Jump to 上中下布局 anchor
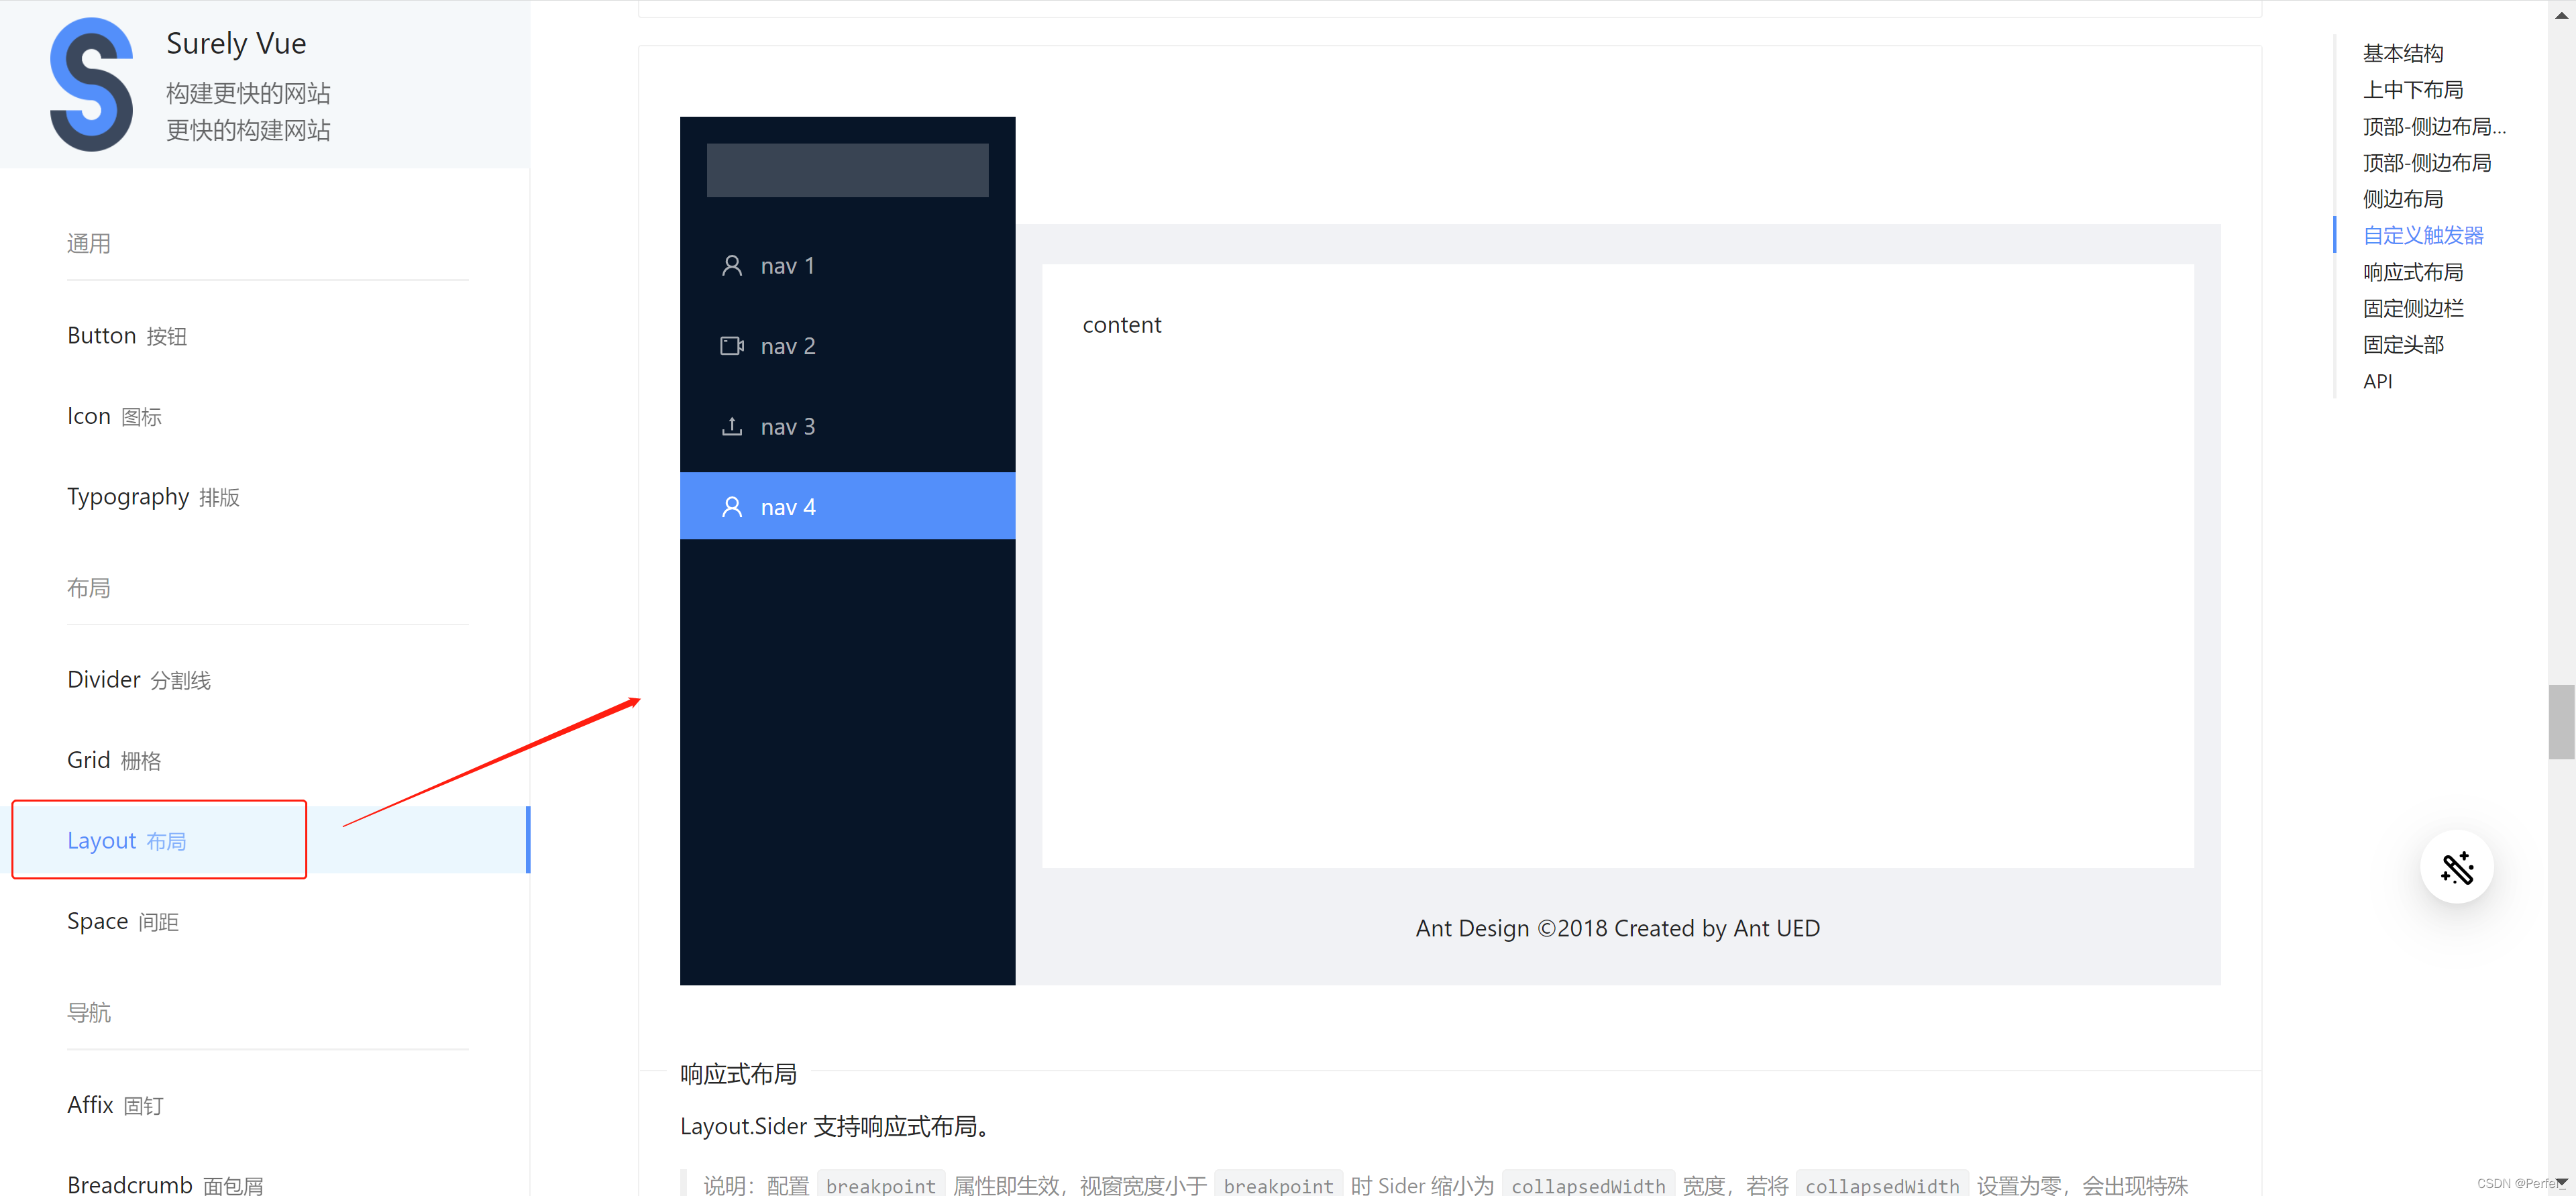This screenshot has height=1196, width=2576. tap(2412, 90)
